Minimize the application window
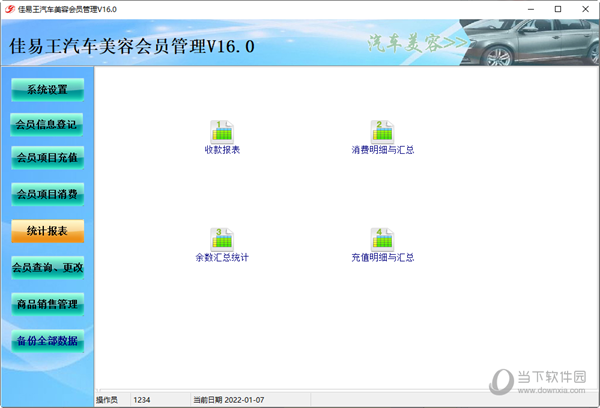The height and width of the screenshot is (408, 600). pos(531,9)
